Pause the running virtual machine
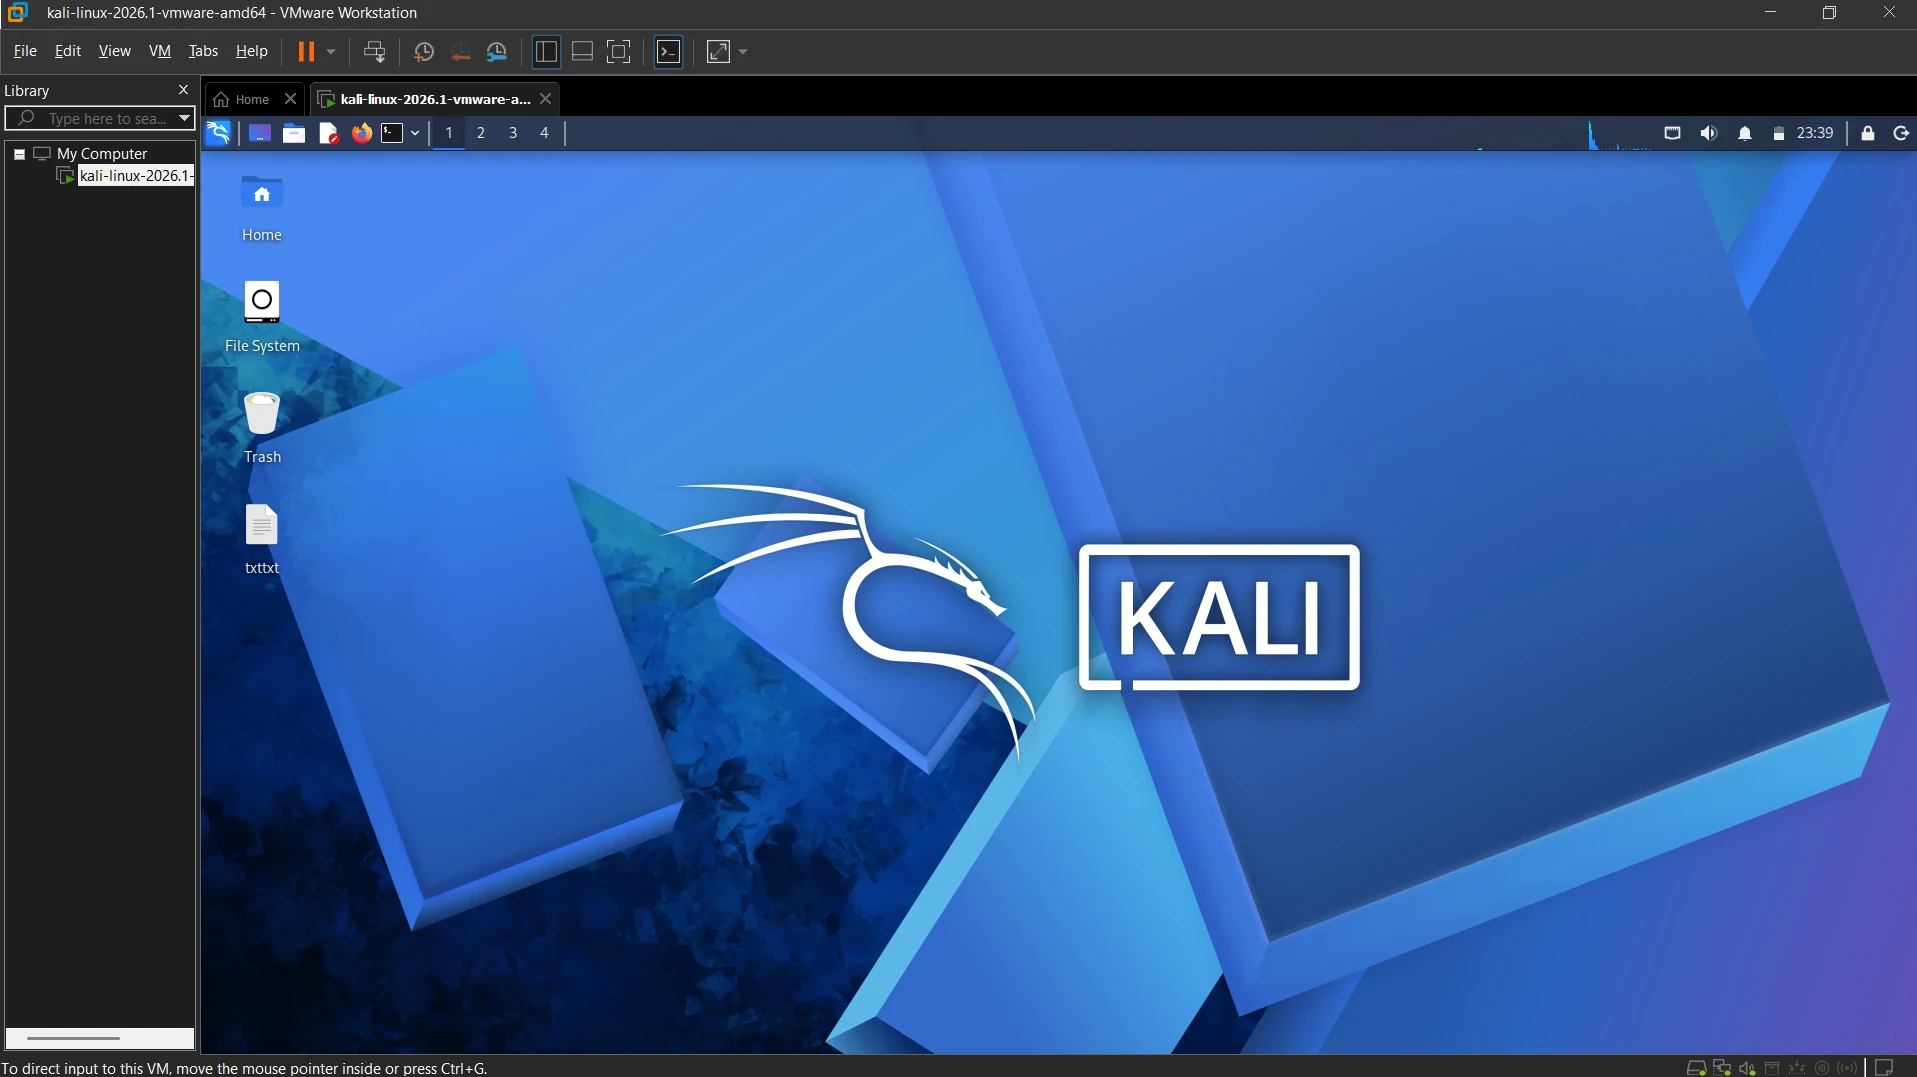The image size is (1917, 1077). [x=306, y=52]
